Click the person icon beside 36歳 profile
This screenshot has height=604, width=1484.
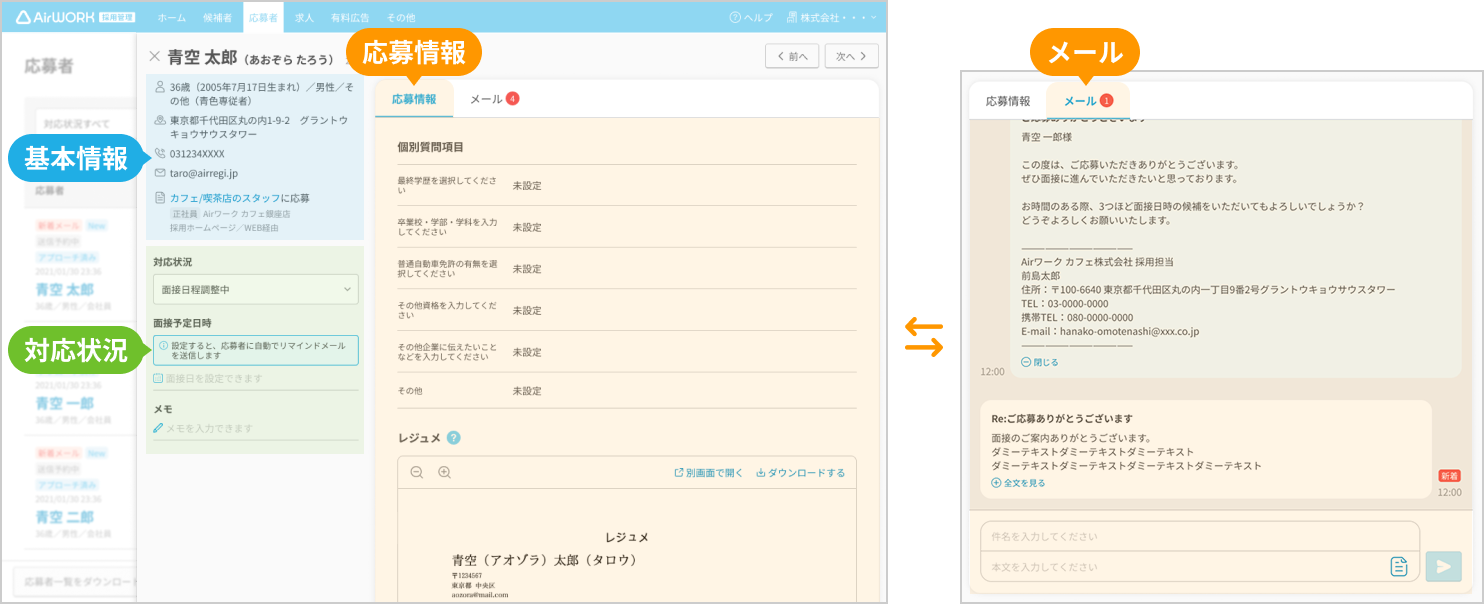160,88
